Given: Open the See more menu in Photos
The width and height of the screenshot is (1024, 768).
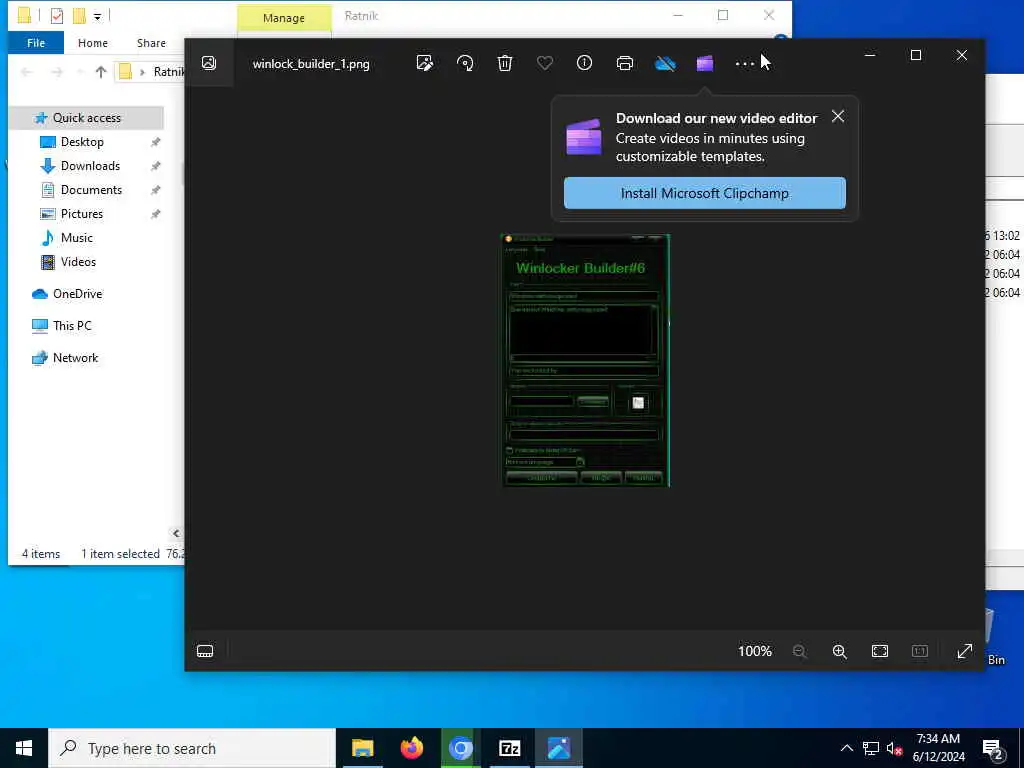Looking at the screenshot, I should click(x=744, y=63).
